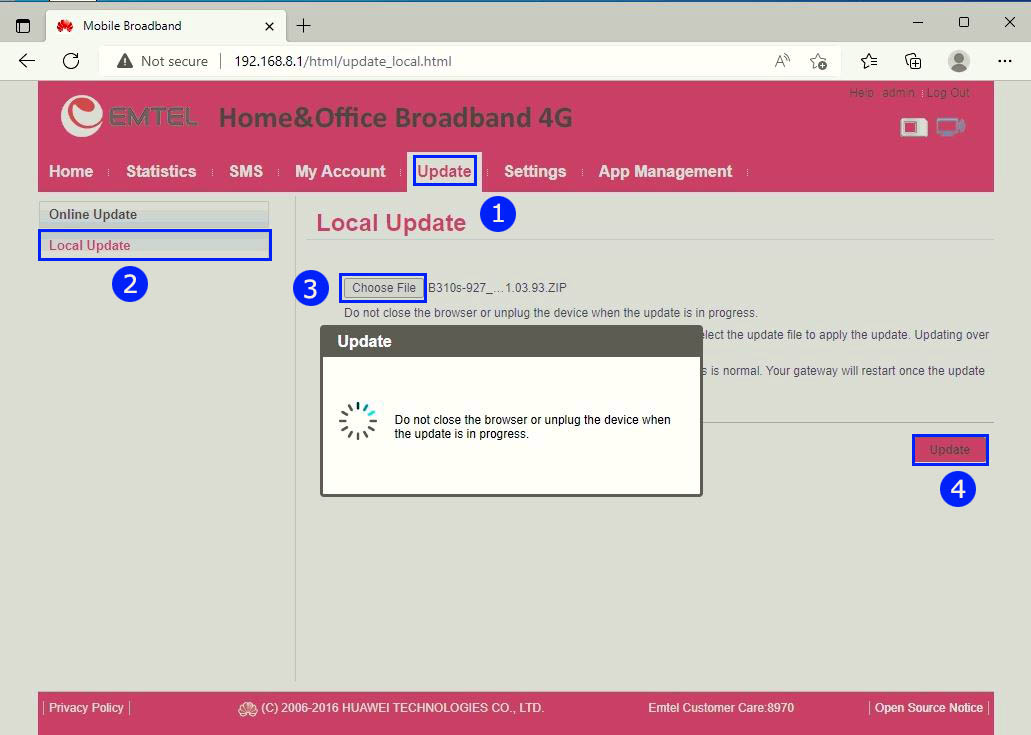Open the Favorites list

(x=869, y=61)
